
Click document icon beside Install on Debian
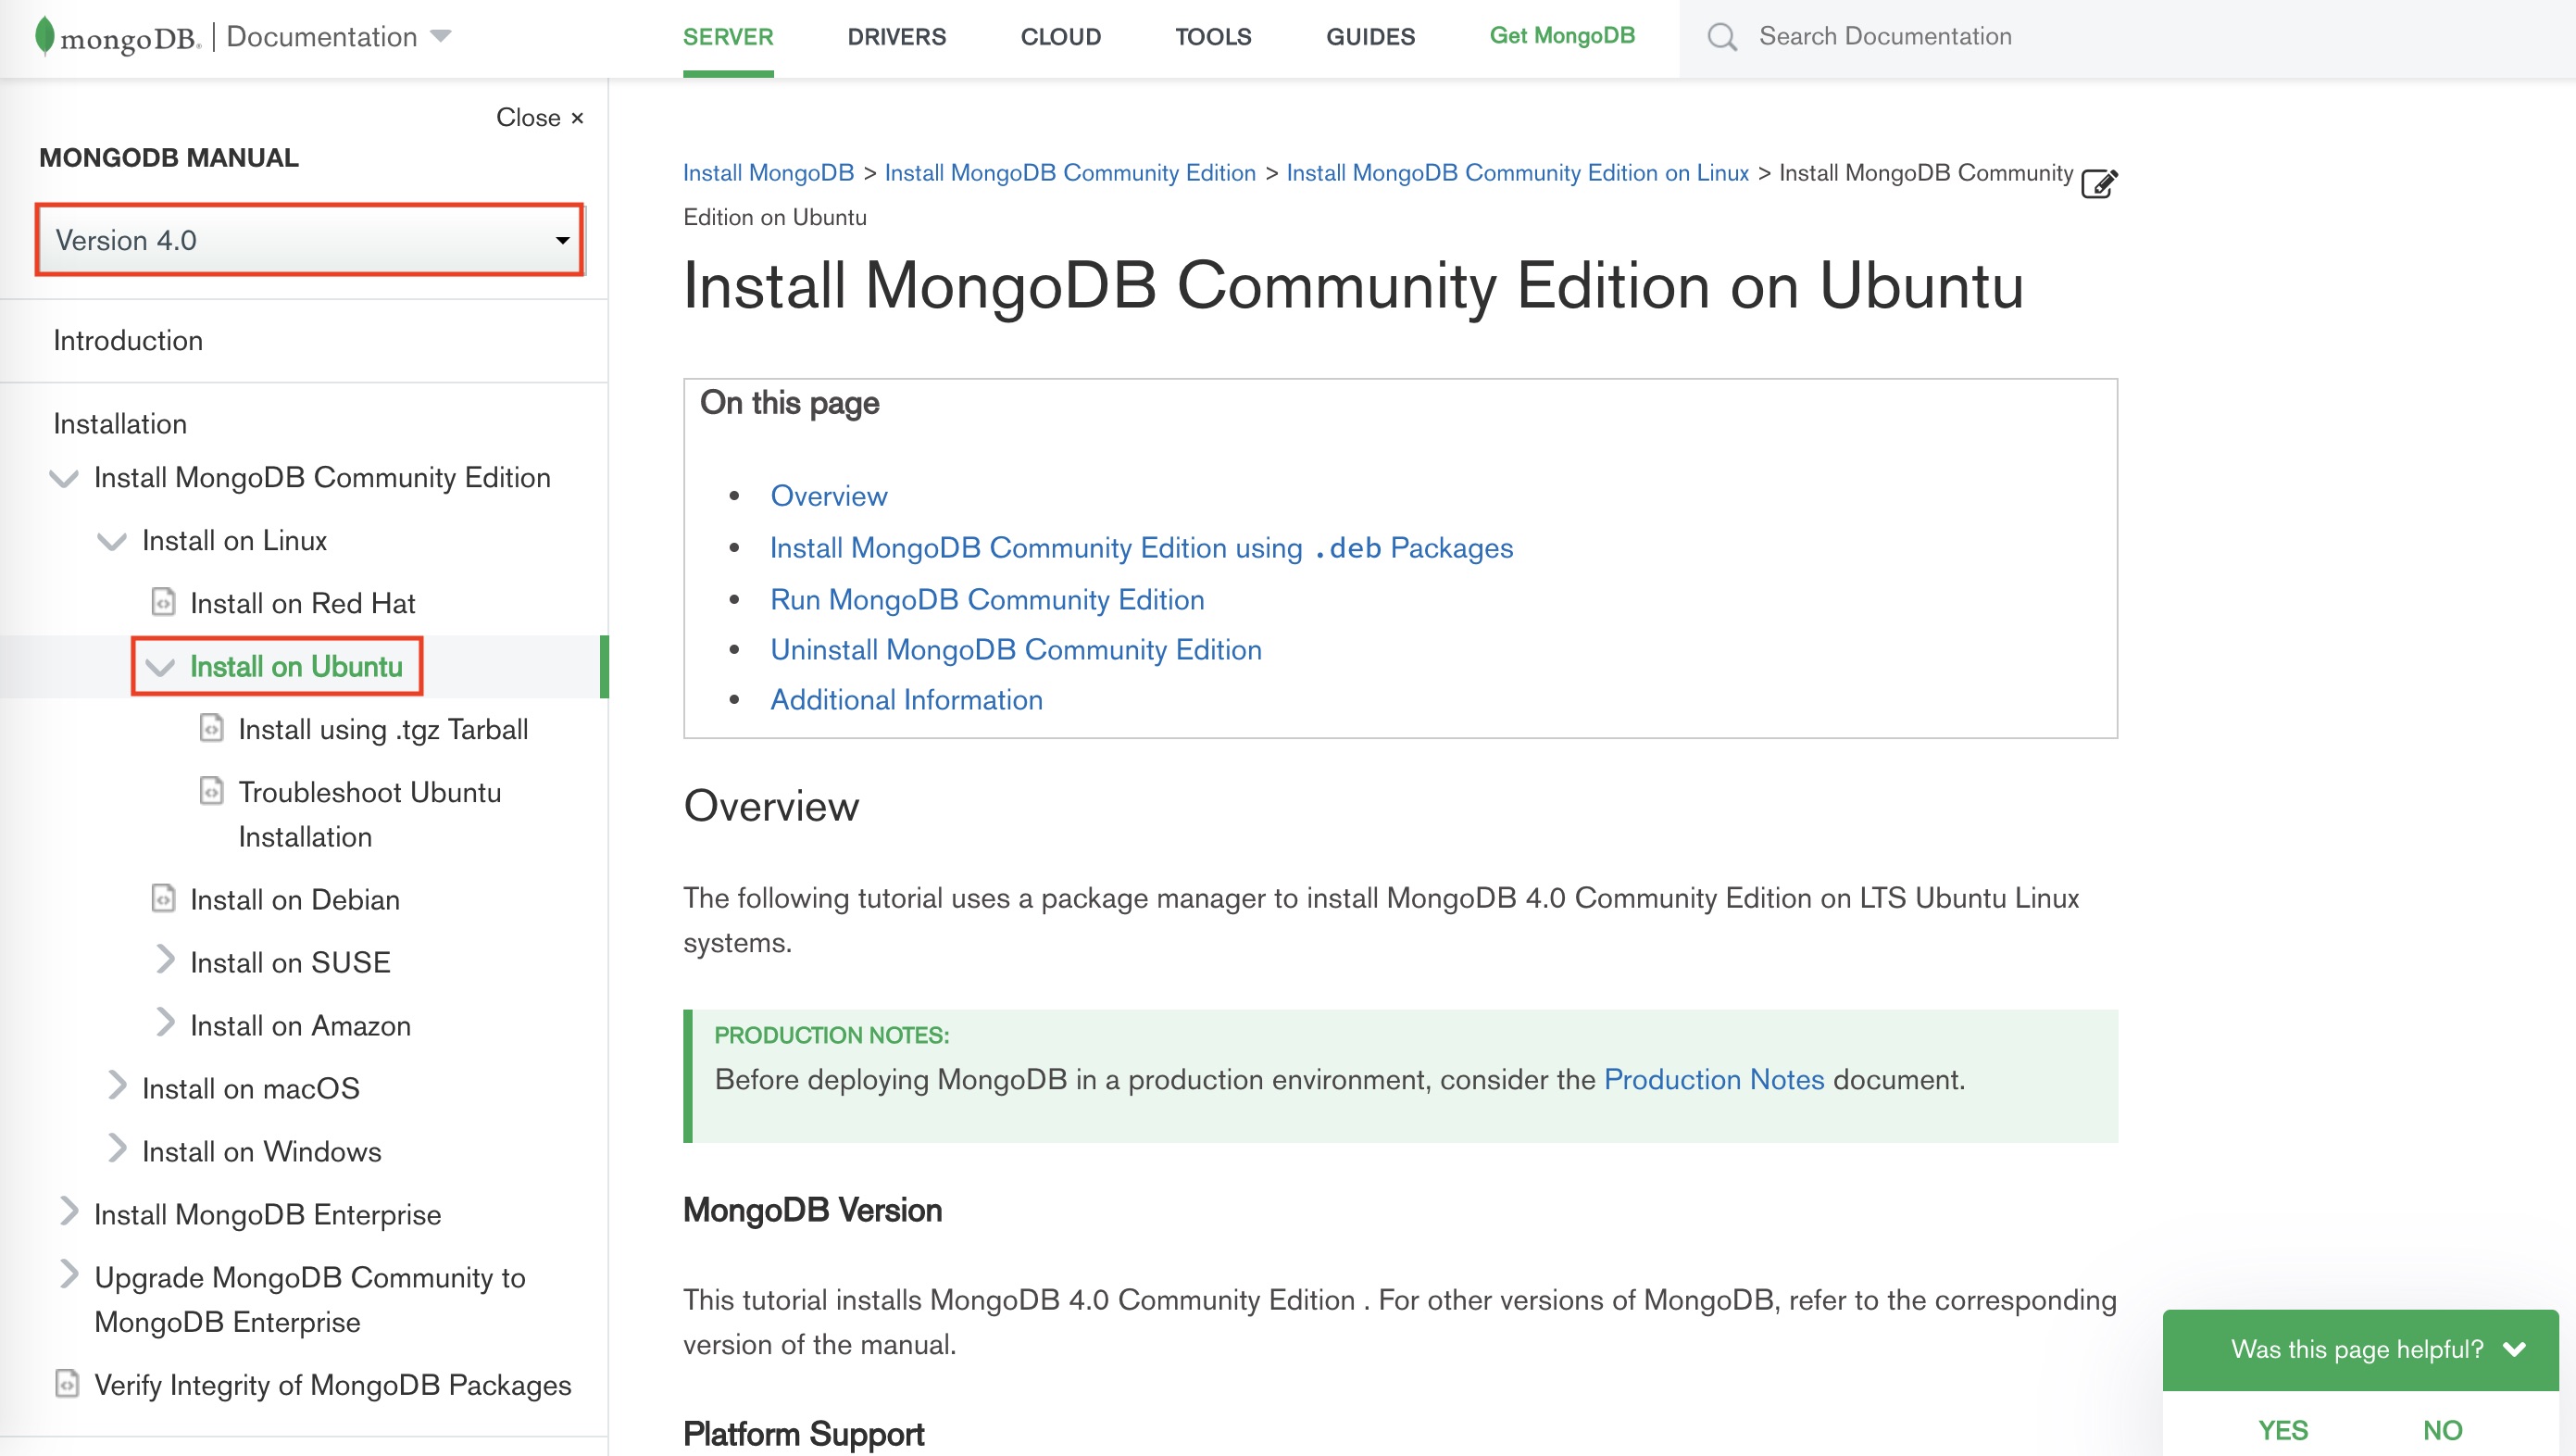(x=163, y=899)
